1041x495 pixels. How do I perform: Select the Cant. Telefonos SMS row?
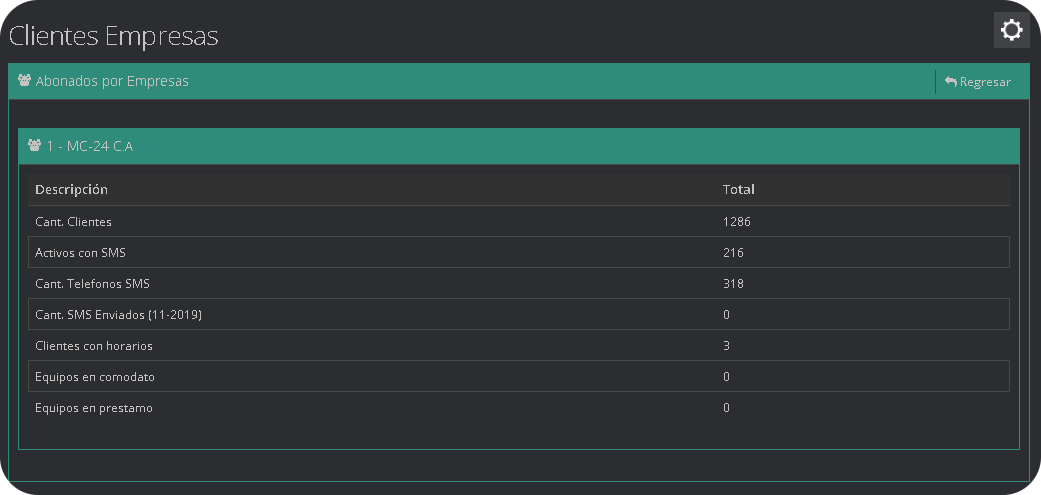pos(92,283)
